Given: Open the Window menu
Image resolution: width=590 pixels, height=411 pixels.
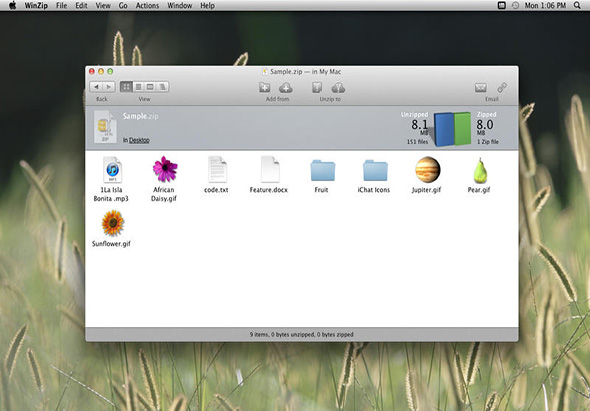Looking at the screenshot, I should click(179, 5).
